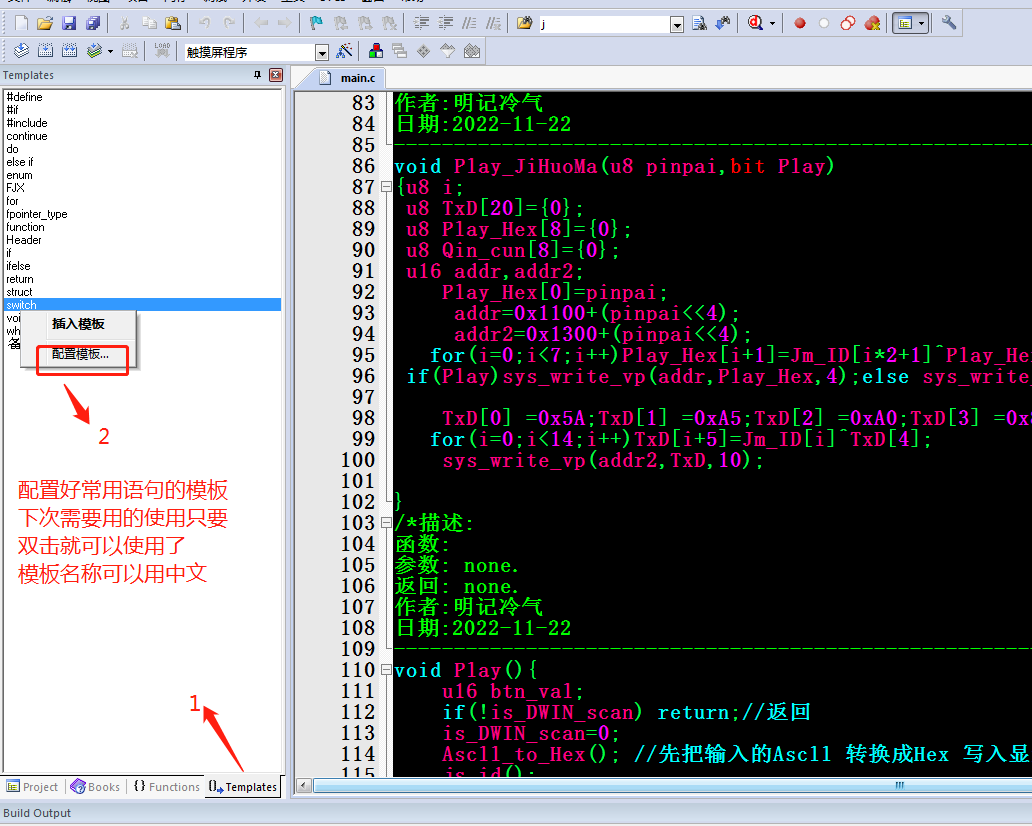Select the #include template
Screen dimensions: 1032x826
coord(27,123)
